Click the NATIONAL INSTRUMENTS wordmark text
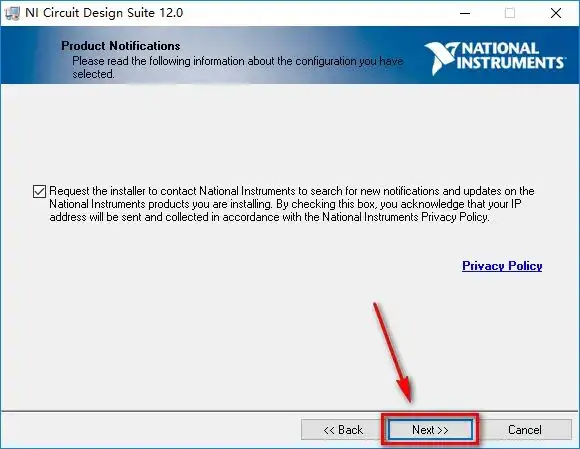The height and width of the screenshot is (449, 580). [511, 56]
